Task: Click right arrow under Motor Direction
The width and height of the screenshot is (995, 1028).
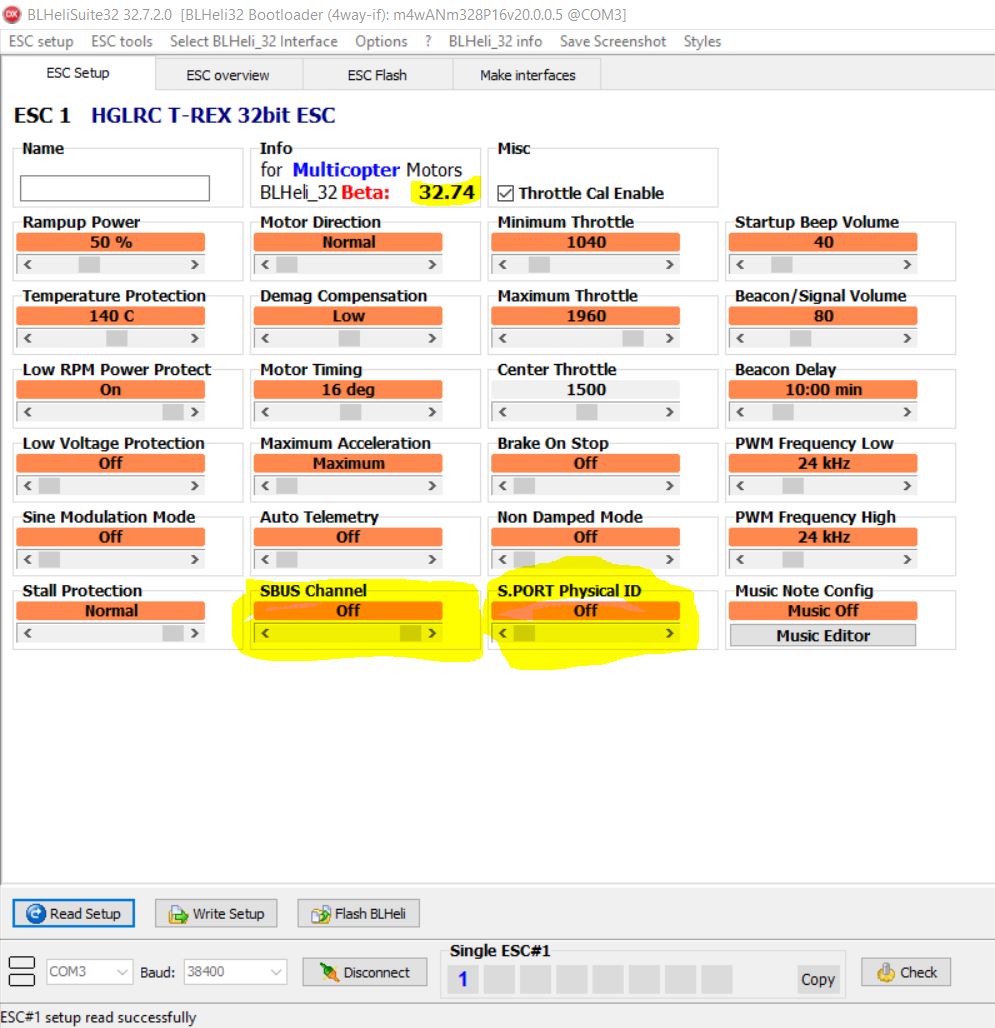Action: 432,265
